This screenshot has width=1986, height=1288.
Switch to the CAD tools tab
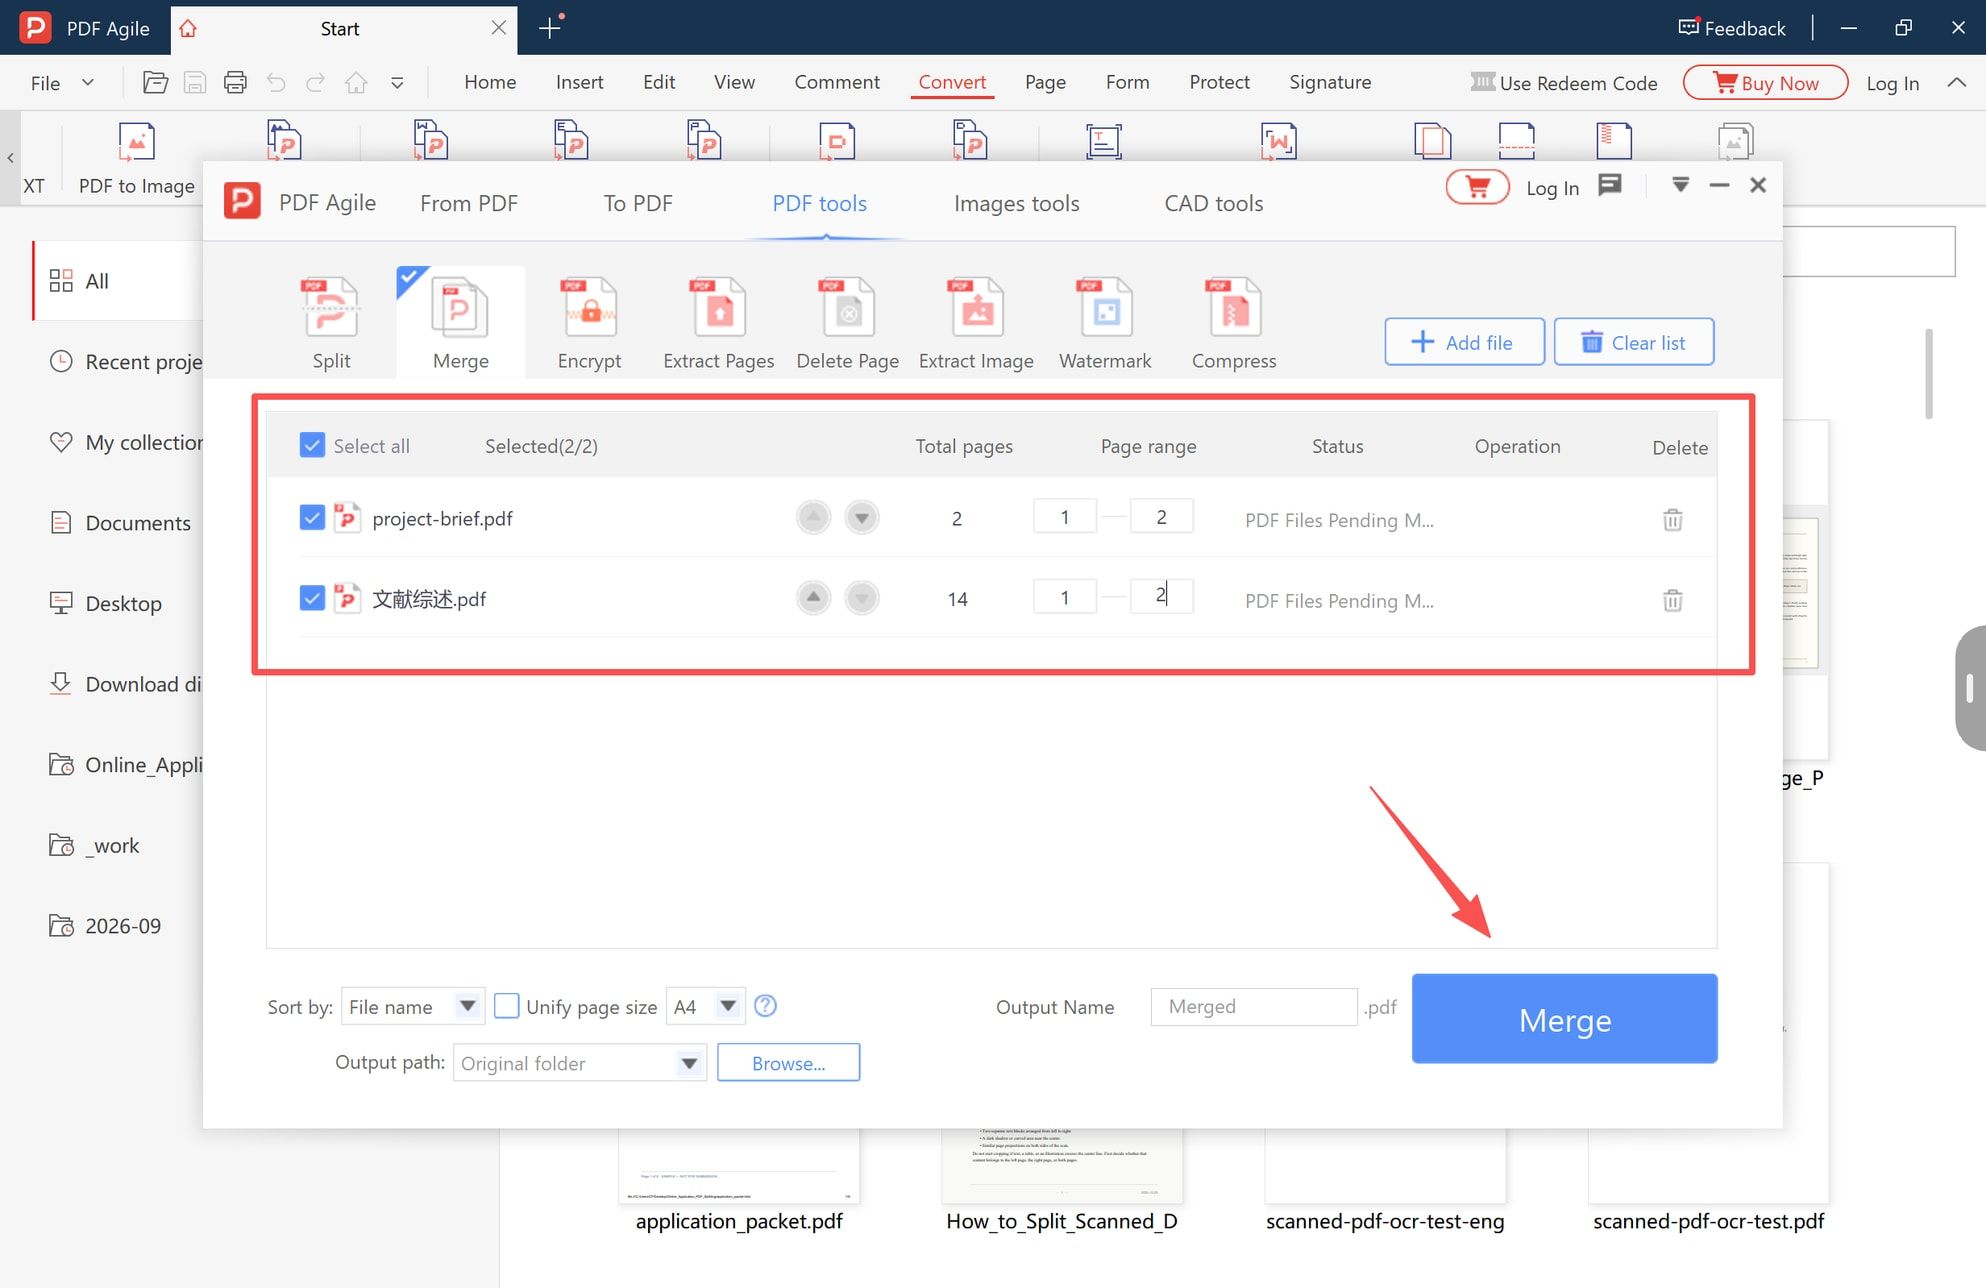[1213, 203]
